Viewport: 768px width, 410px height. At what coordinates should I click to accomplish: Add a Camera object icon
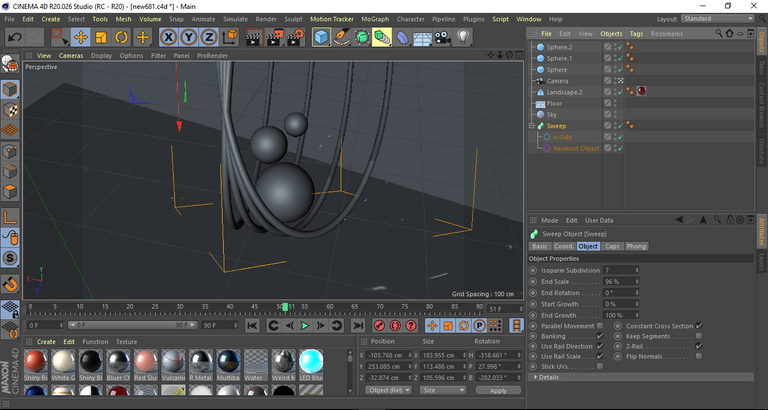tap(442, 37)
